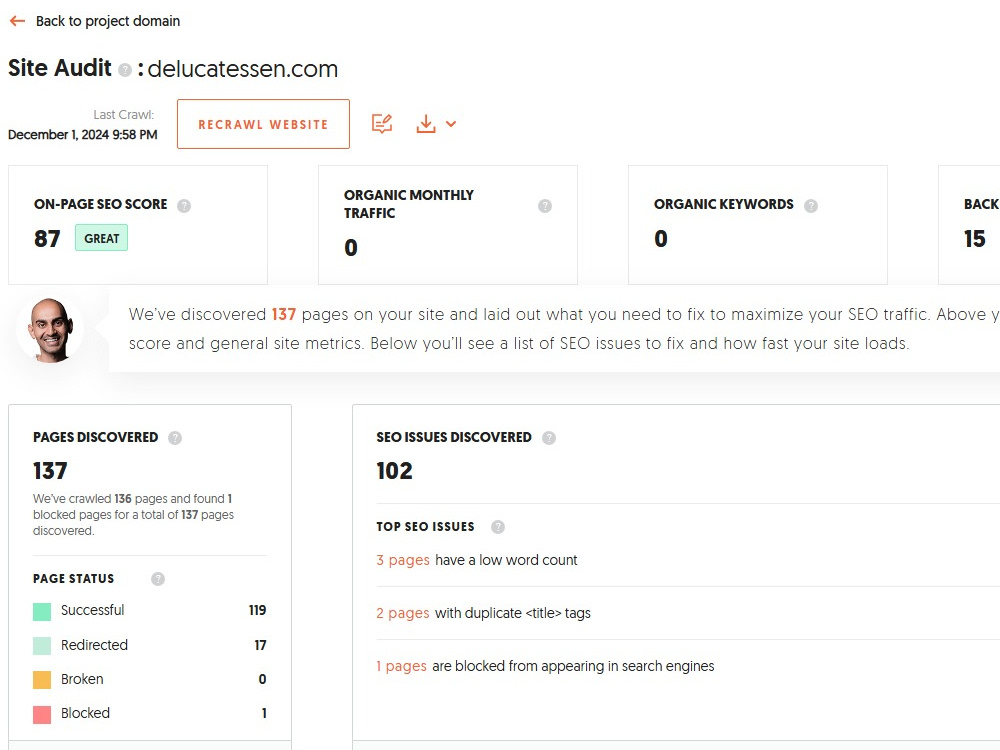This screenshot has width=1000, height=750.
Task: Click the back arrow icon
Action: (x=17, y=21)
